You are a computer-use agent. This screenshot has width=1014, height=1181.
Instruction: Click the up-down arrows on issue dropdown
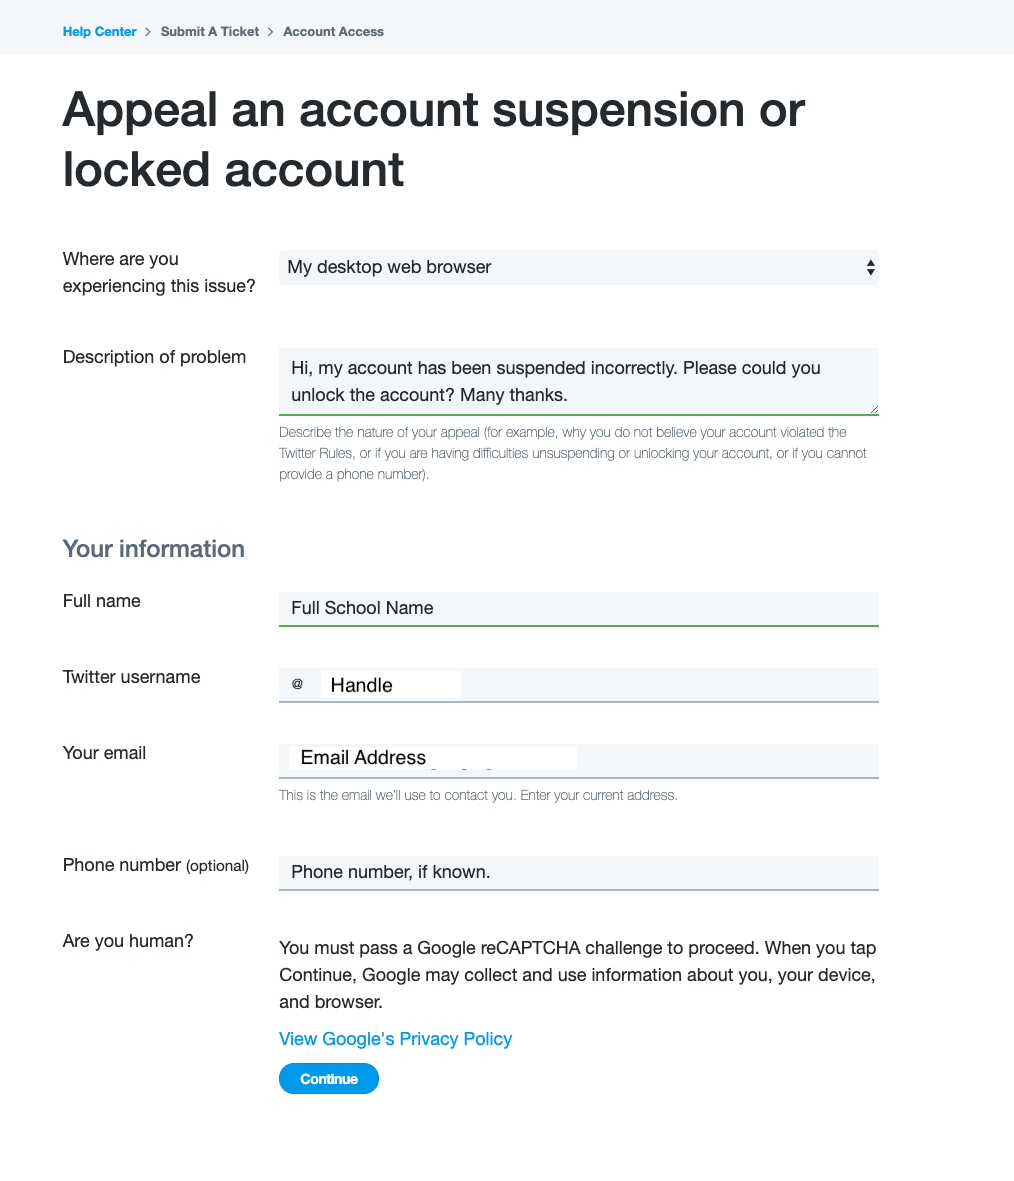tap(871, 268)
